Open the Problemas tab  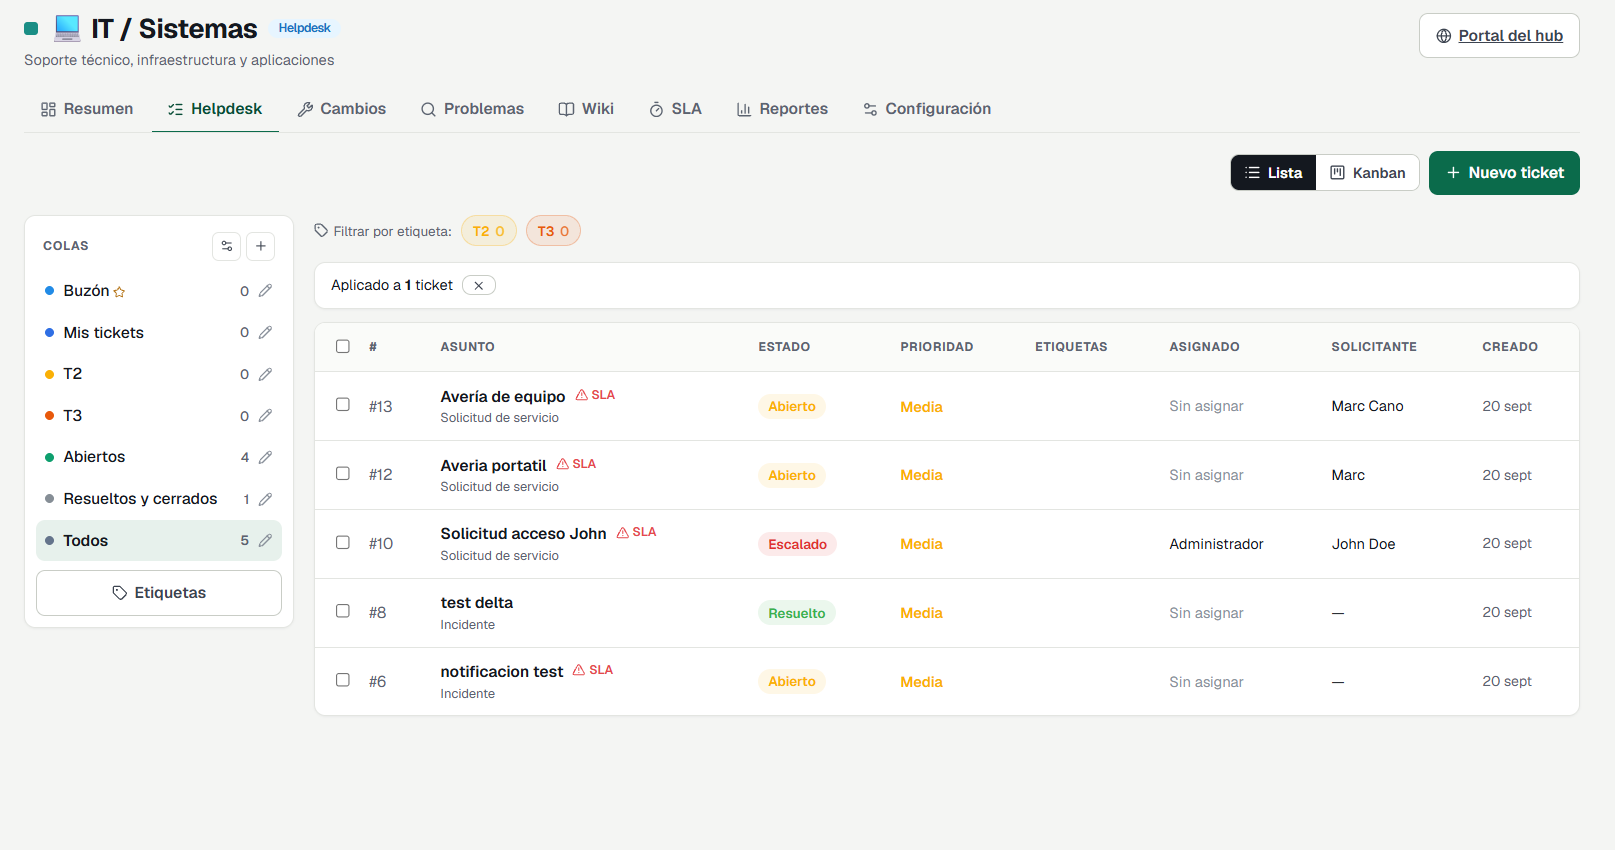(x=472, y=109)
